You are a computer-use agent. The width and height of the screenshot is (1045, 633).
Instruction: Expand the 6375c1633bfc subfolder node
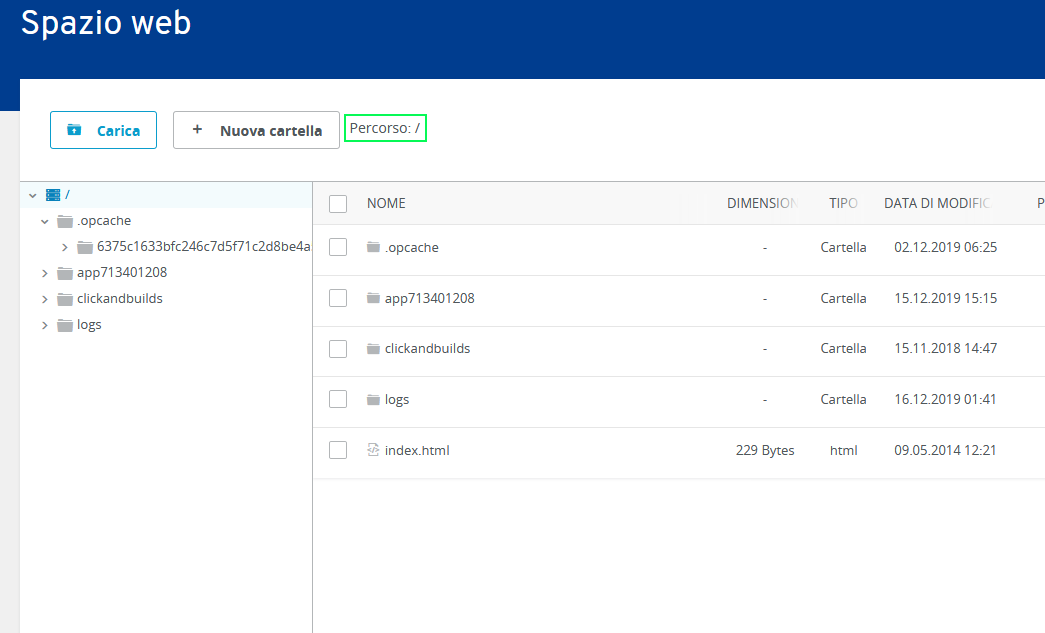64,247
